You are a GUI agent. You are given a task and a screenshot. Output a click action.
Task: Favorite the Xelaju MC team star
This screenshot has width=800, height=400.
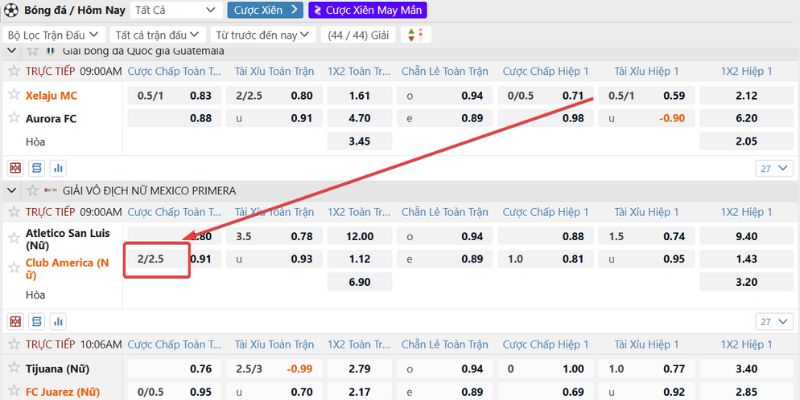point(14,95)
